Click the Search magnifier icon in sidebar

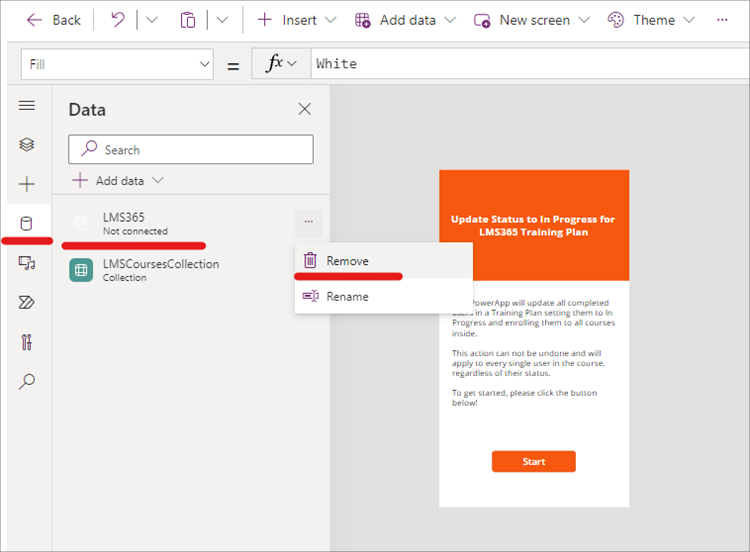click(27, 381)
